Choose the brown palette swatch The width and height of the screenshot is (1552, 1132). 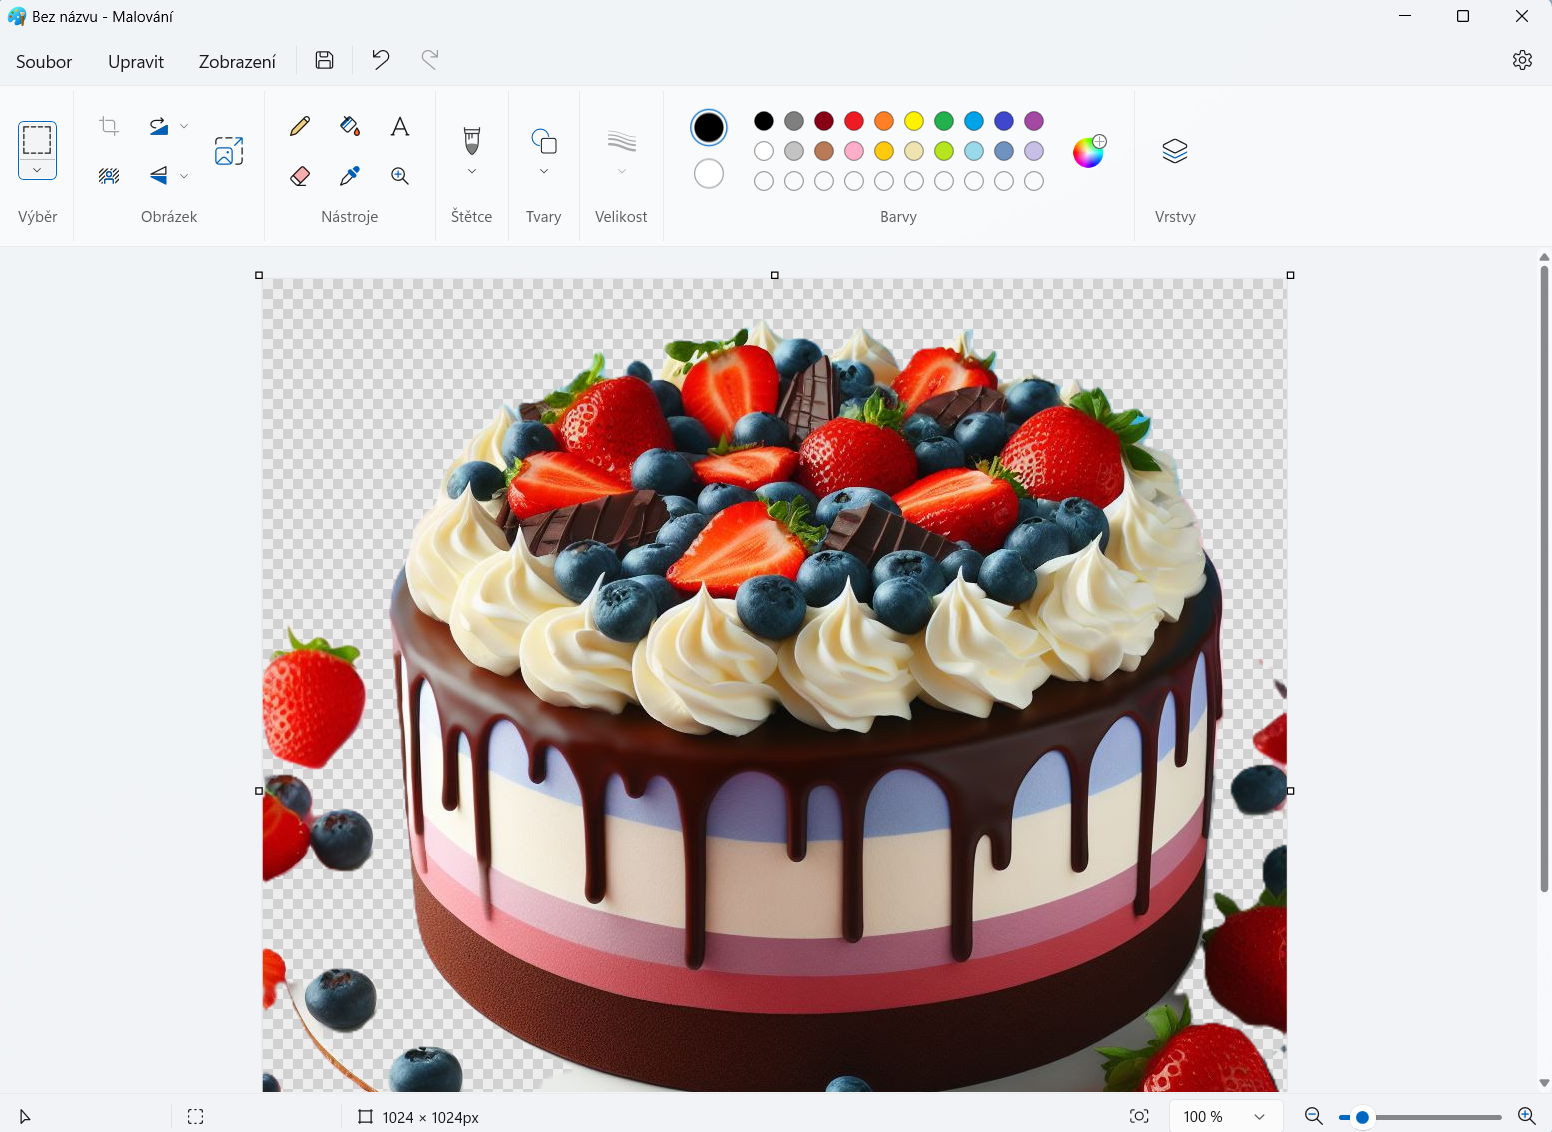824,151
